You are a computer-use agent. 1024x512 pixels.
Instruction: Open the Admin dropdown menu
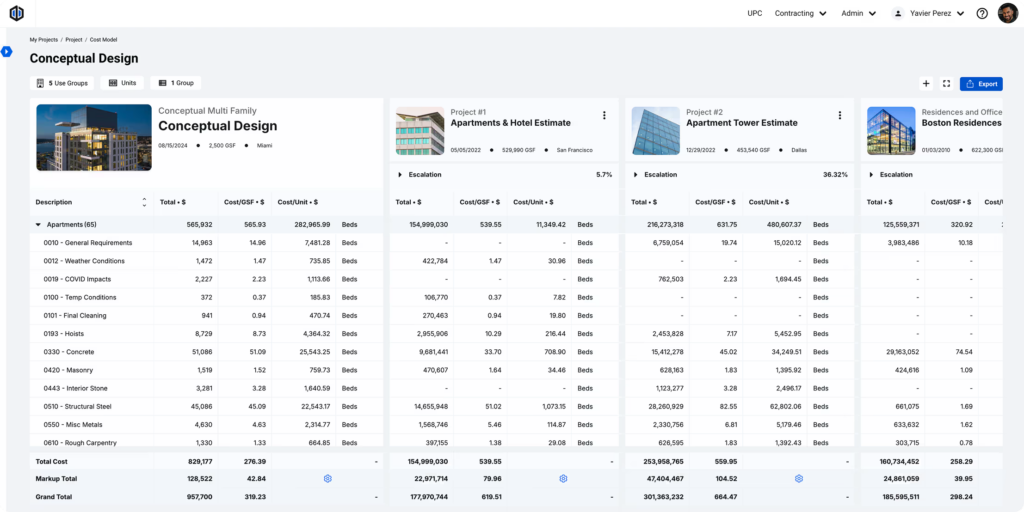[858, 13]
